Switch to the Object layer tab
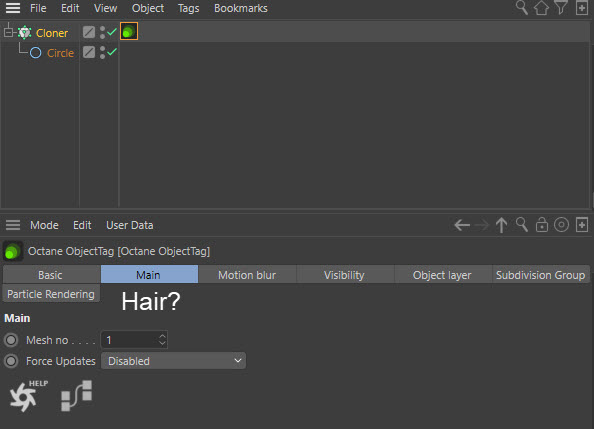Viewport: 594px width, 429px height. tap(443, 274)
